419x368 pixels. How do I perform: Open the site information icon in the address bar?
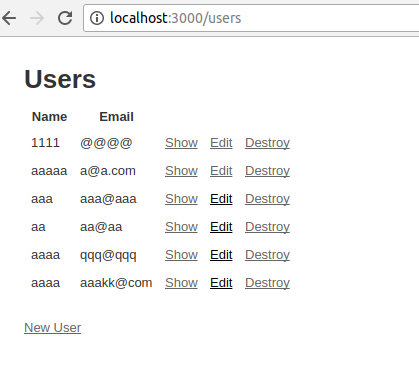pyautogui.click(x=97, y=18)
